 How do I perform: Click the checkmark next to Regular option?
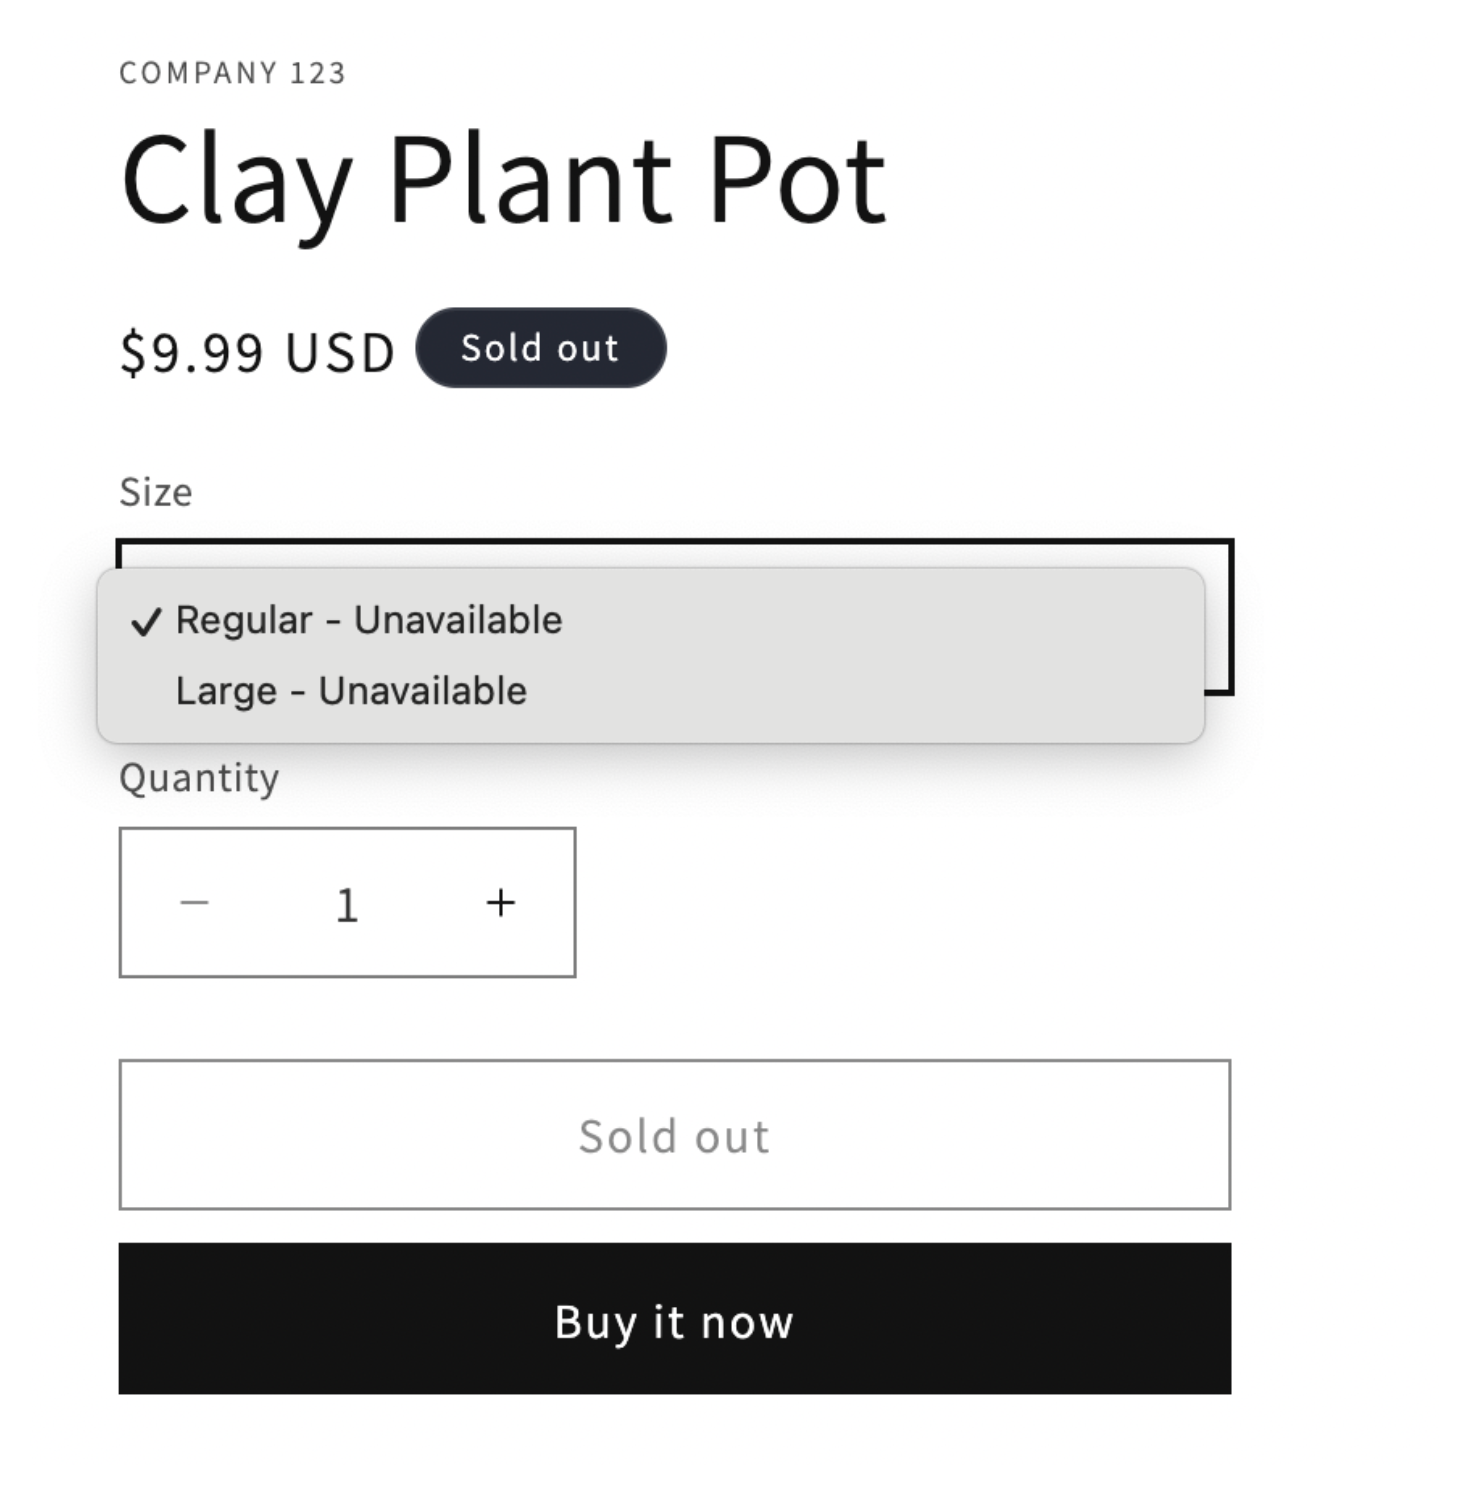[x=148, y=621]
